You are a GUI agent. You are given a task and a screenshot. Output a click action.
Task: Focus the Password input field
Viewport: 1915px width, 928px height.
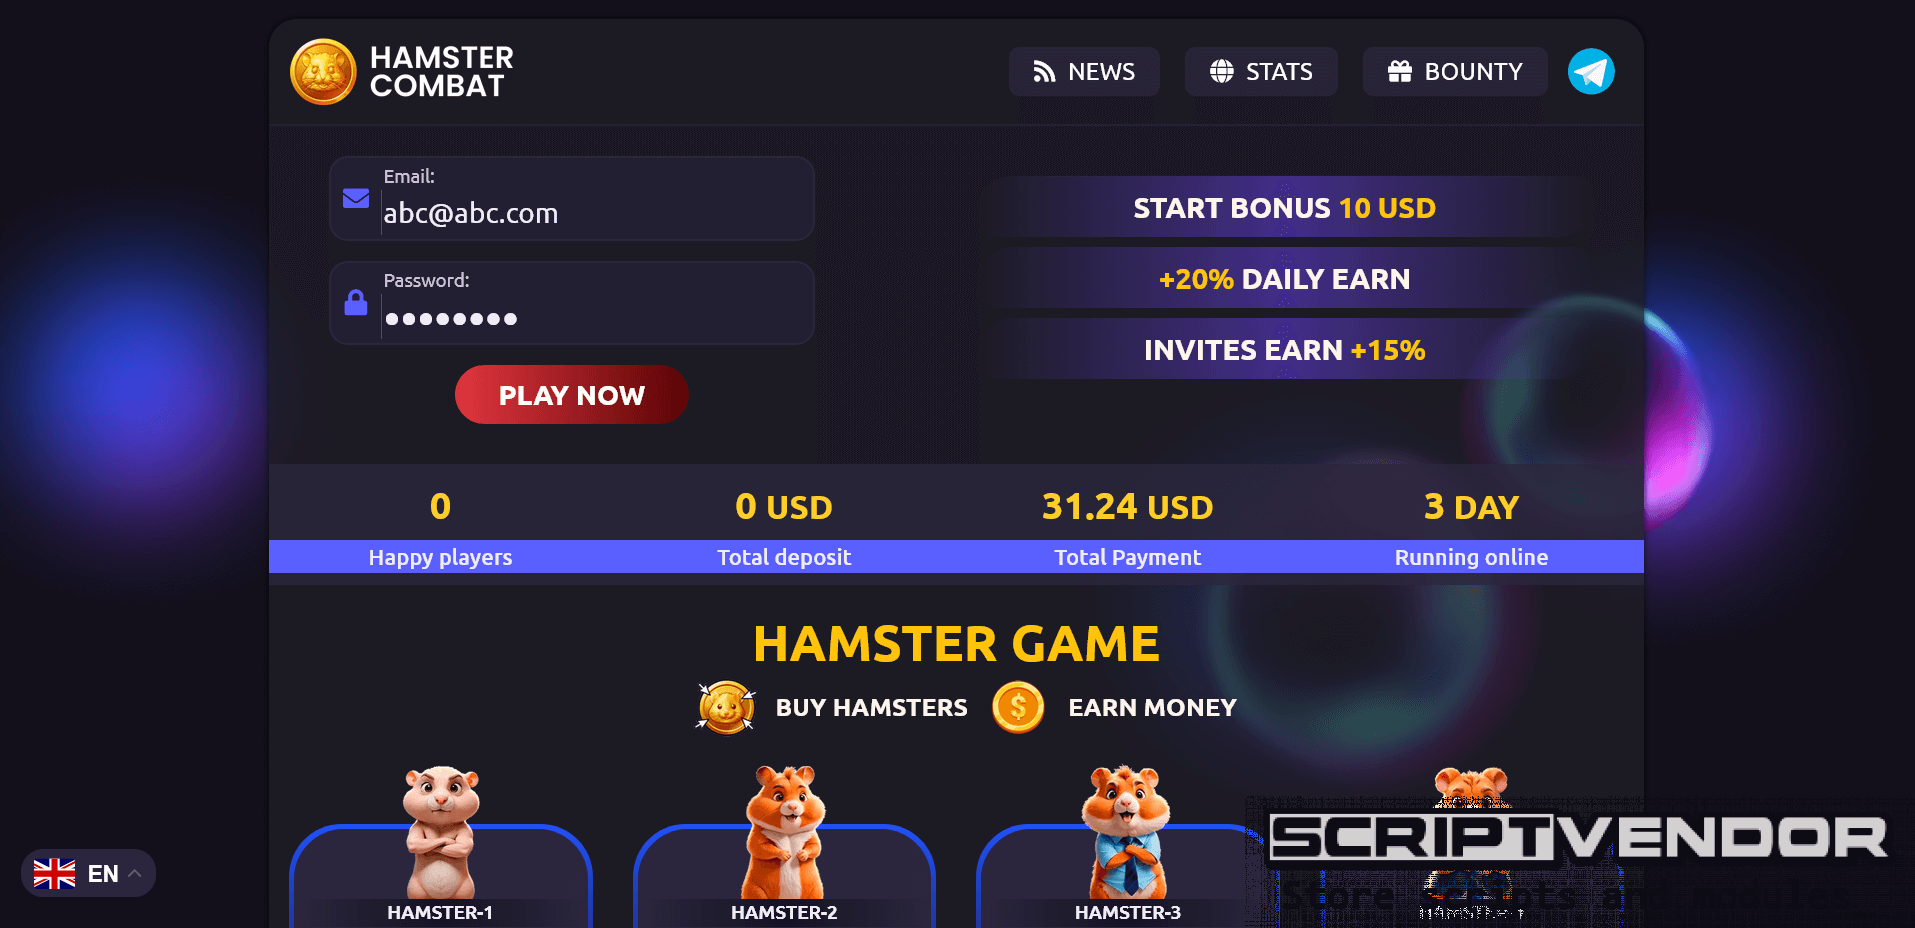pyautogui.click(x=572, y=303)
